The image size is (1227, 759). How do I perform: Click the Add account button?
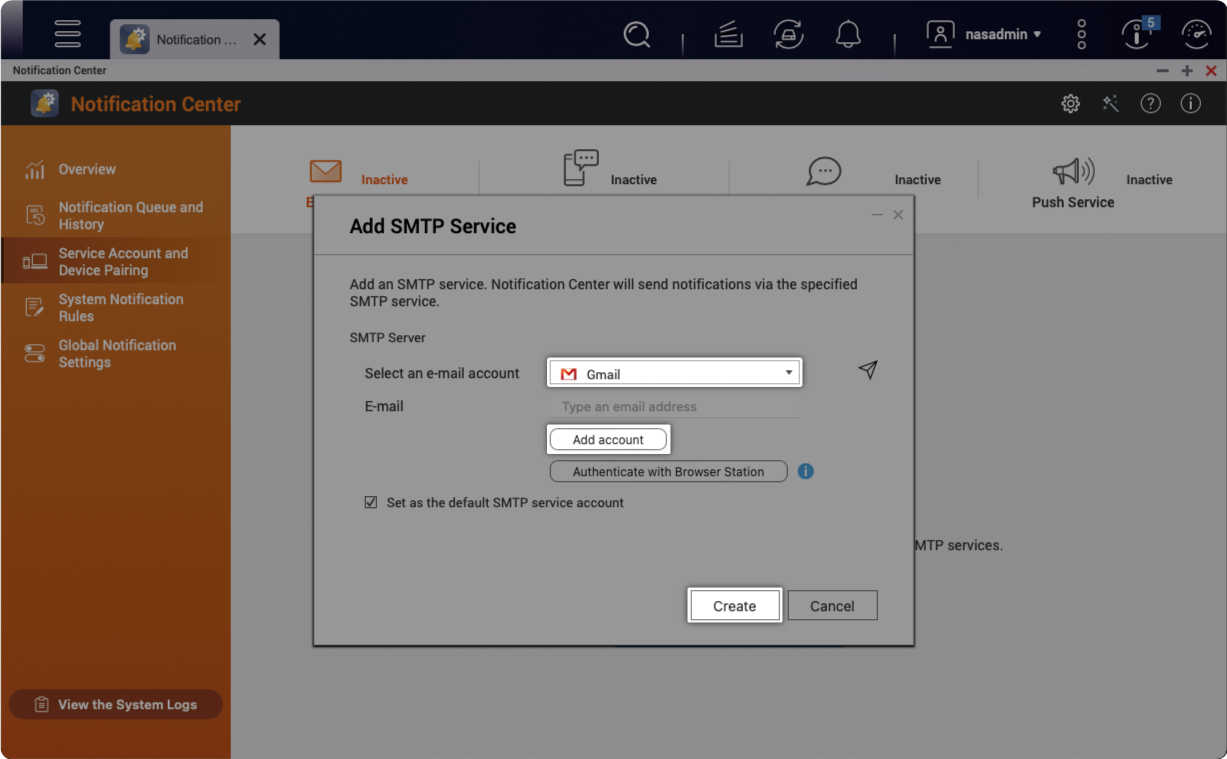(608, 440)
